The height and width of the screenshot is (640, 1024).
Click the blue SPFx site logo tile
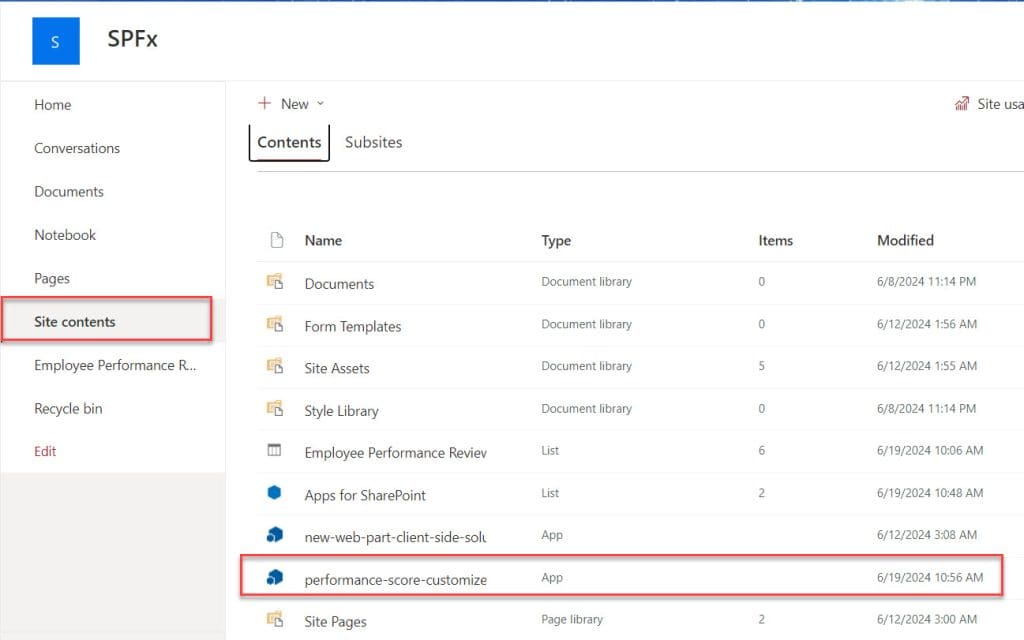56,41
